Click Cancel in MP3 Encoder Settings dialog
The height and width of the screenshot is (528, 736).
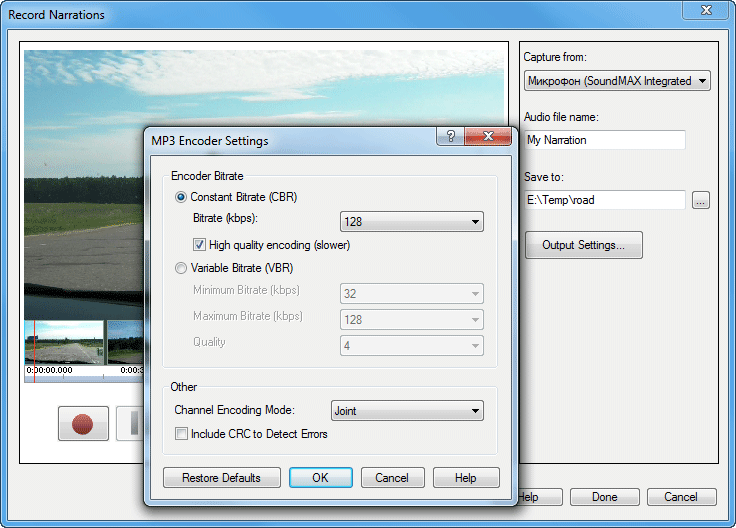(x=392, y=478)
